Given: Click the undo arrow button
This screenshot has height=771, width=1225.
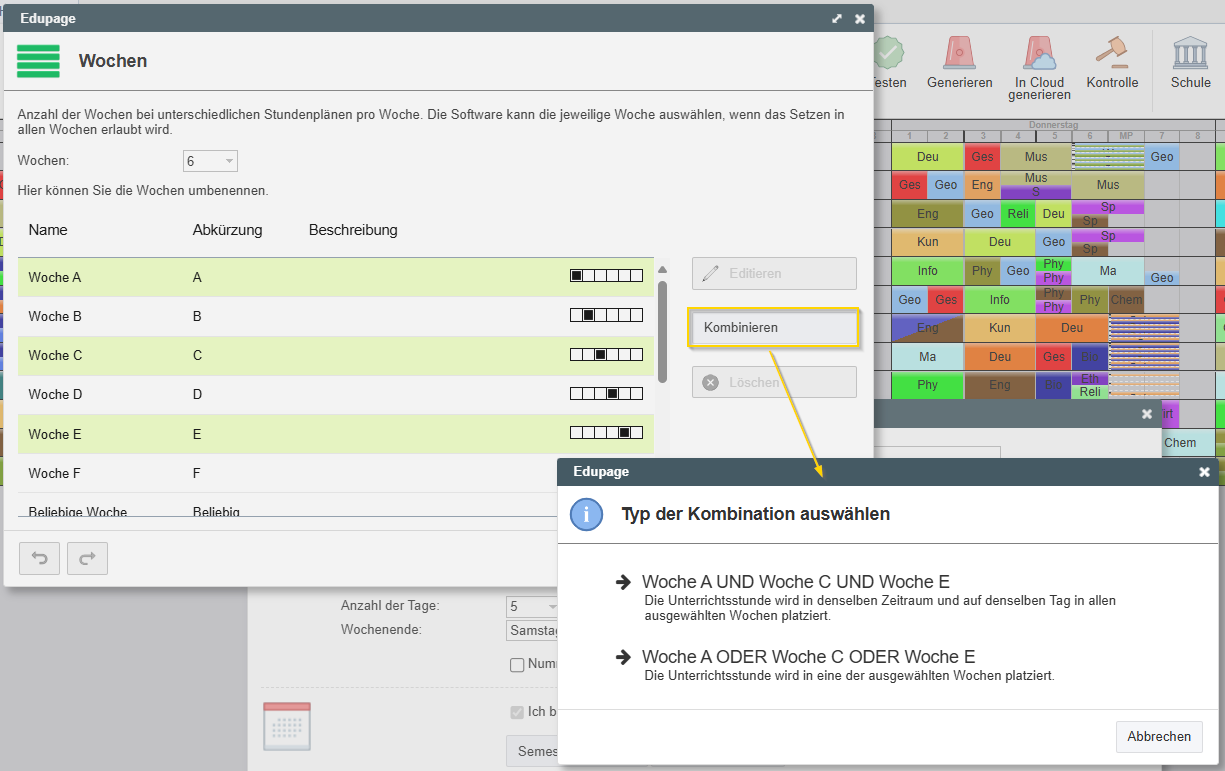Looking at the screenshot, I should (x=40, y=559).
